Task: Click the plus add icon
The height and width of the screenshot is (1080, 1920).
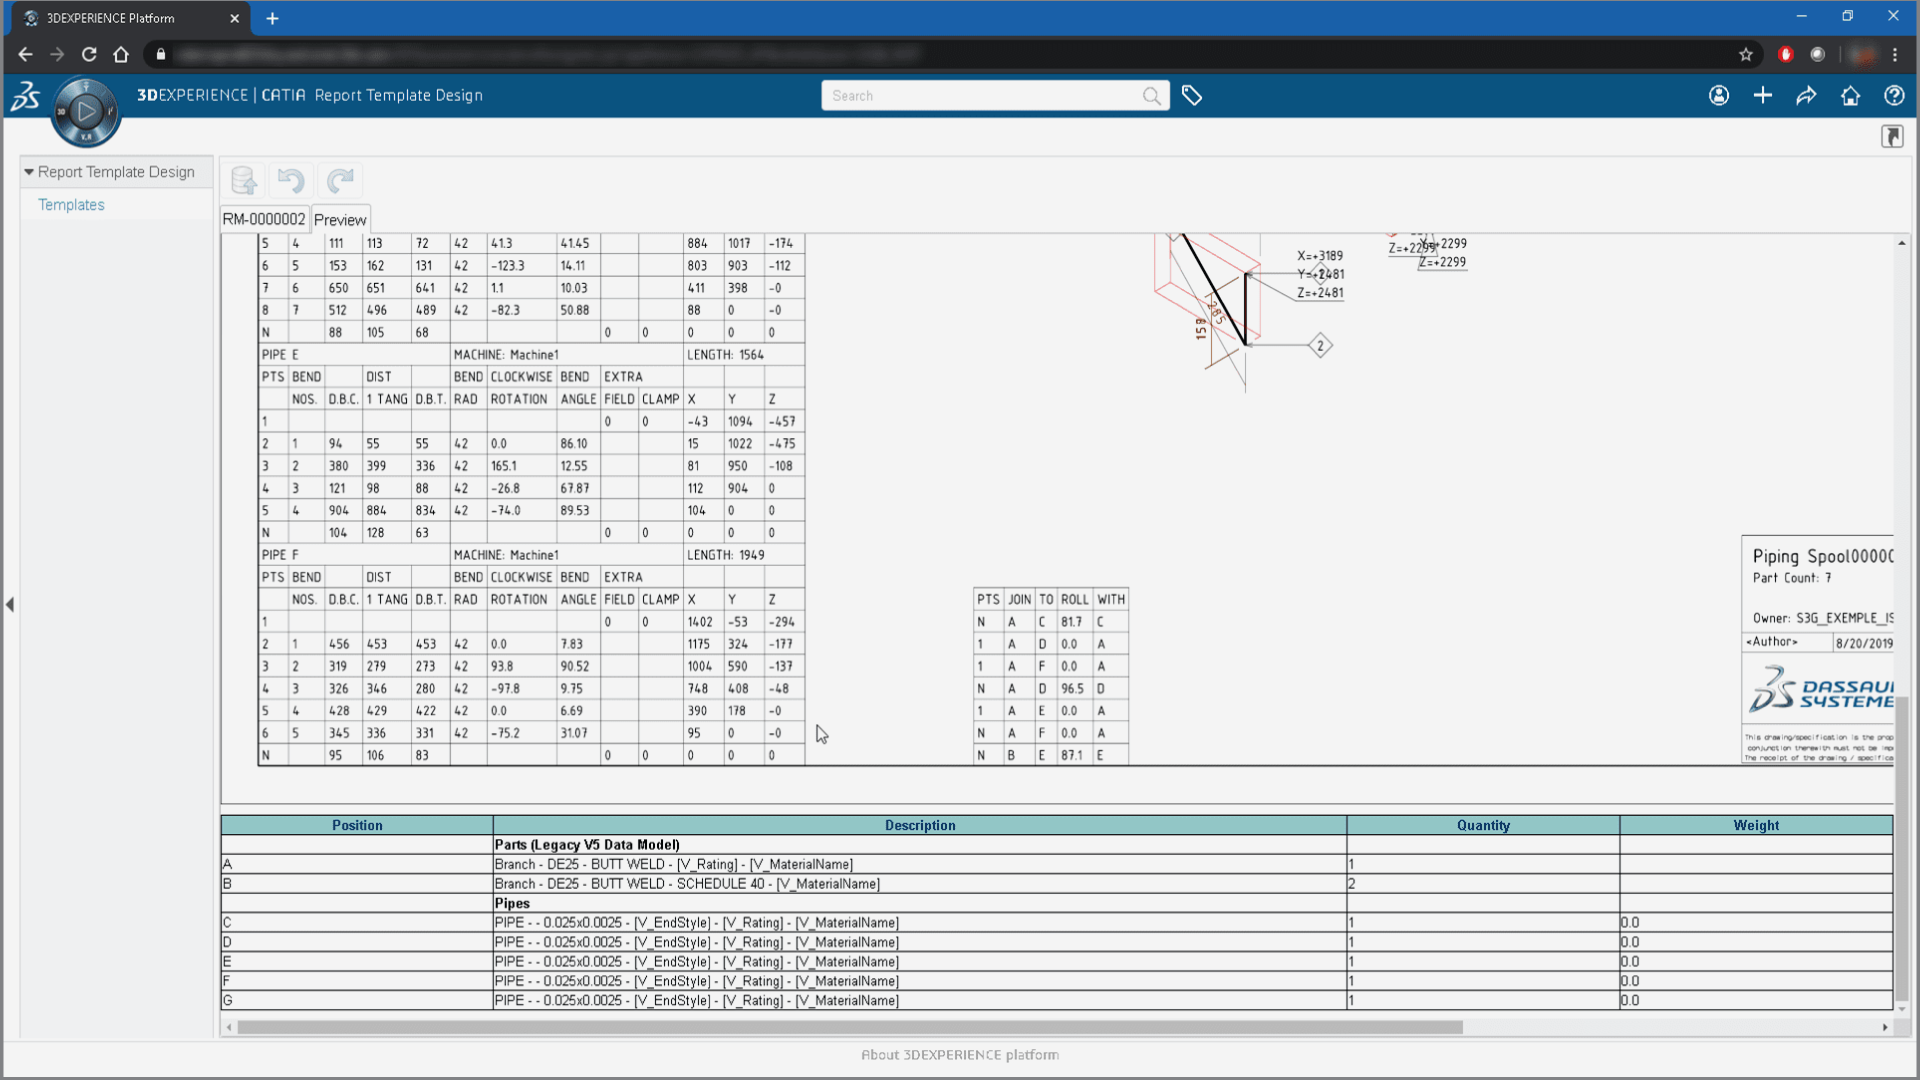Action: point(1763,96)
